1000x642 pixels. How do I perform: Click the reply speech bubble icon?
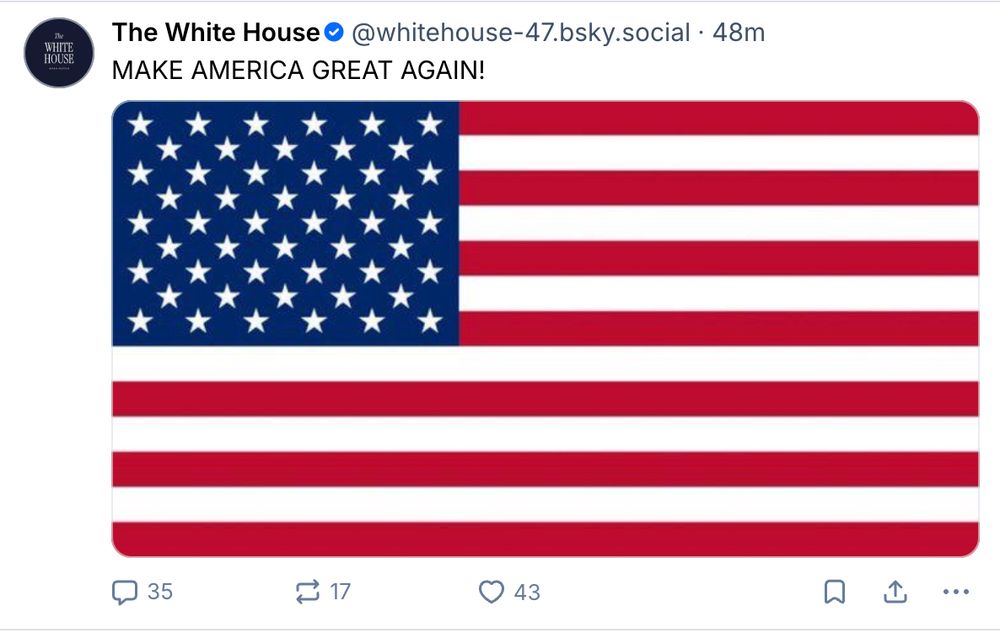tap(124, 592)
